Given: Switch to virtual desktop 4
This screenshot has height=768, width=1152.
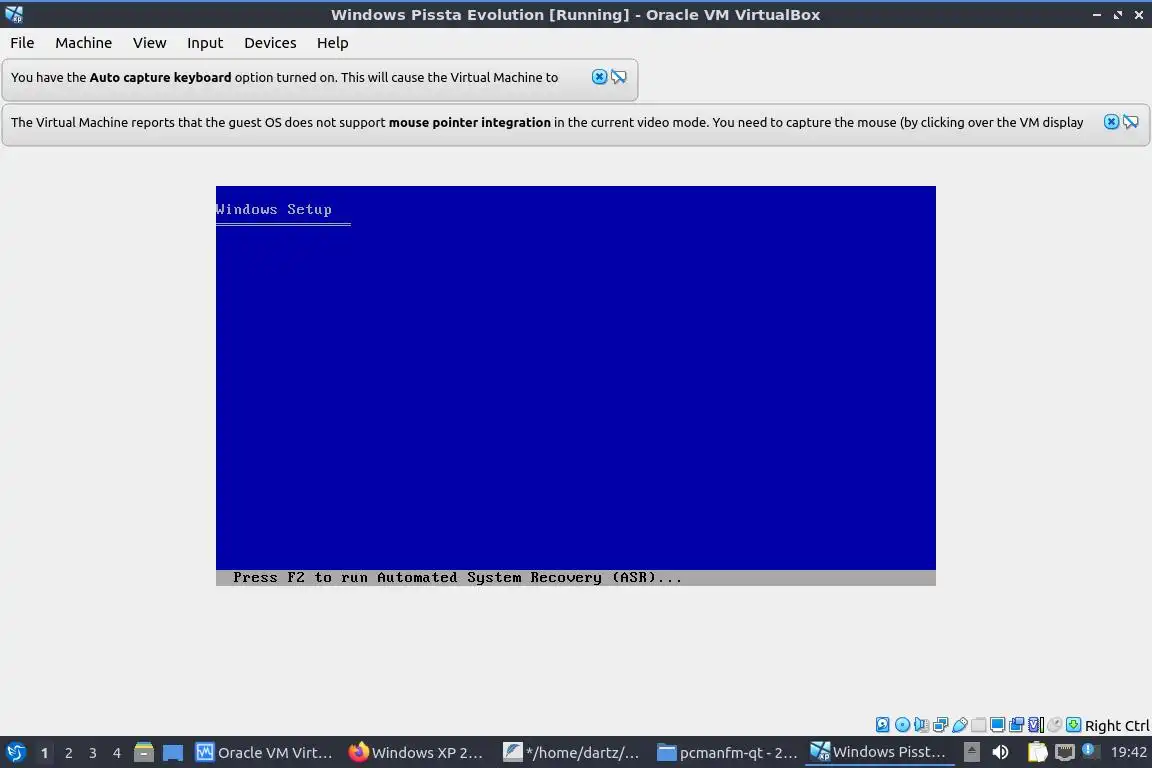Looking at the screenshot, I should tap(117, 753).
